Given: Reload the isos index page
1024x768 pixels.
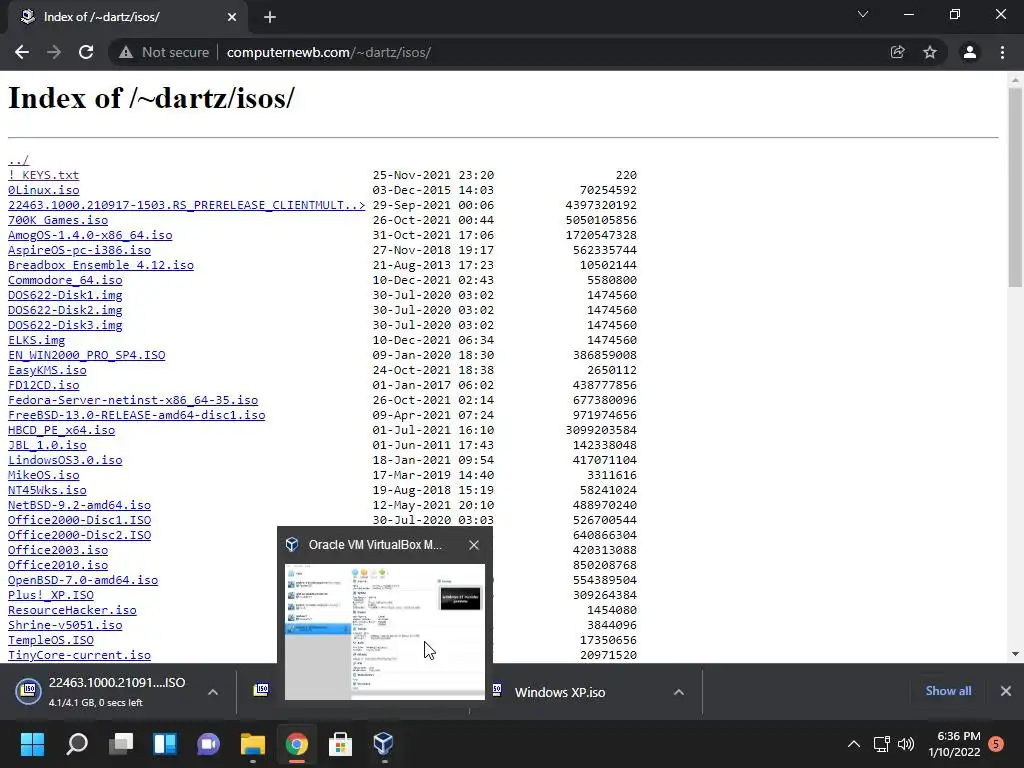Looking at the screenshot, I should 86,52.
